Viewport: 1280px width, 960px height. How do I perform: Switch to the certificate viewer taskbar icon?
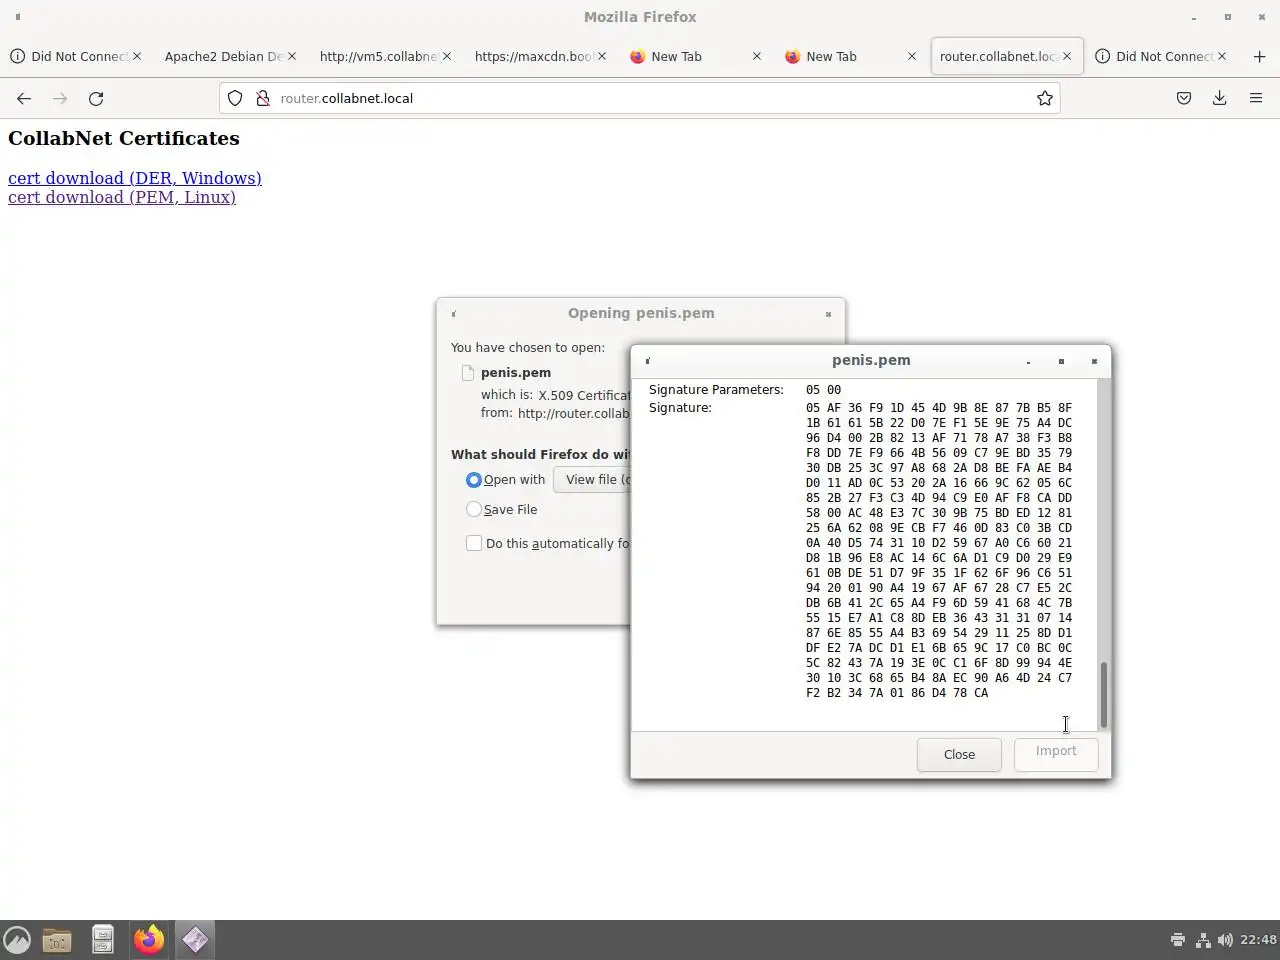(195, 940)
